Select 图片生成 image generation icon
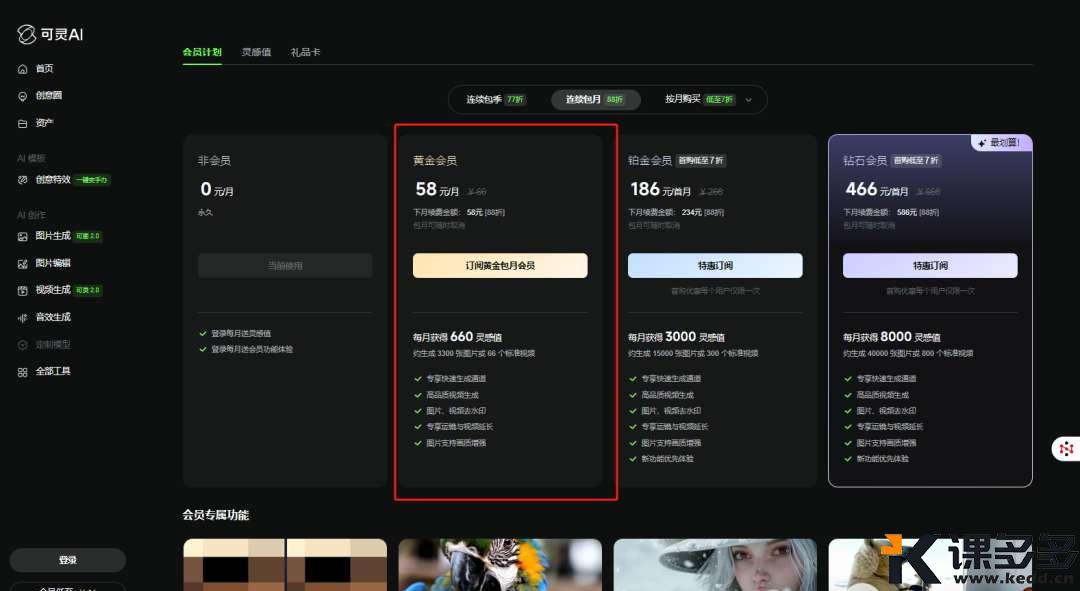Image resolution: width=1080 pixels, height=591 pixels. coord(23,236)
